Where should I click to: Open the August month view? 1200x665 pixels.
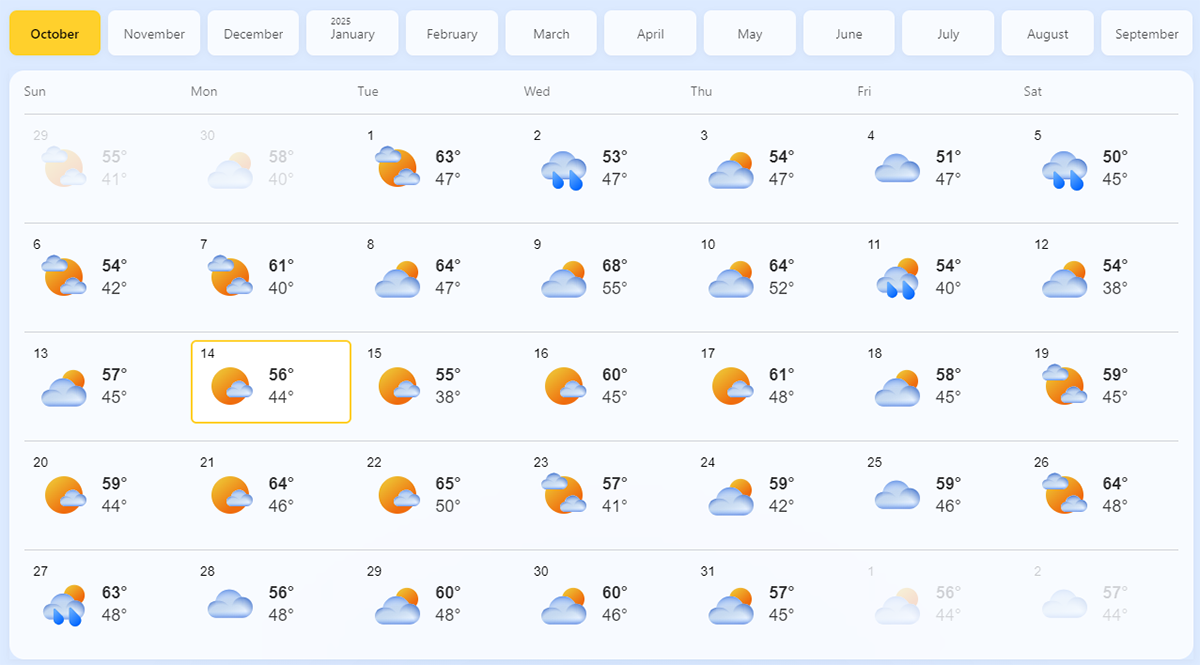click(1047, 33)
